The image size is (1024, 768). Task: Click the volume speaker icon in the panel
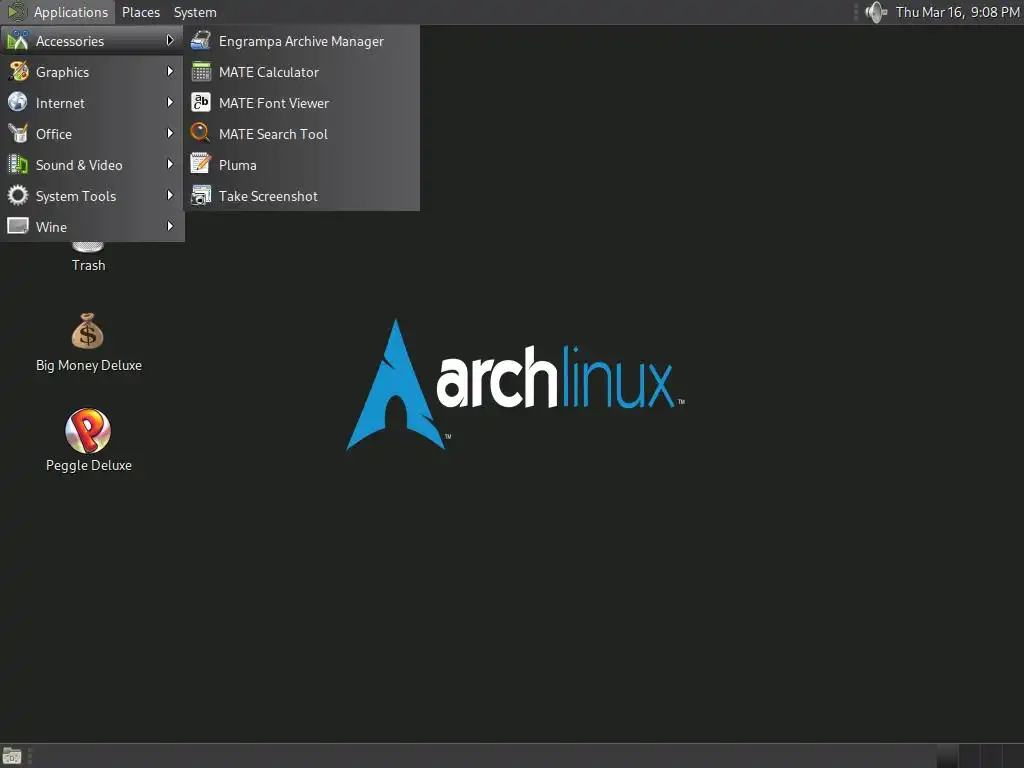876,12
